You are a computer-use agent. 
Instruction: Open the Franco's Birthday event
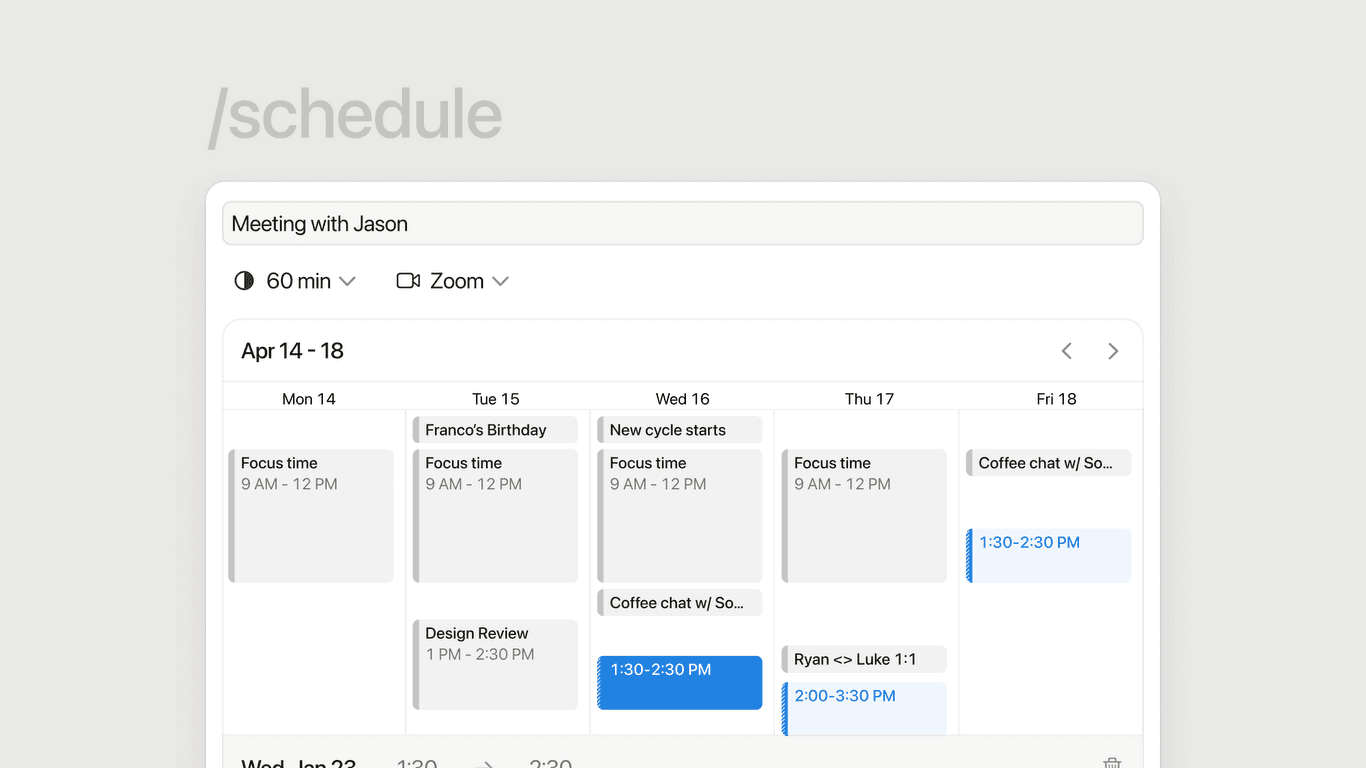494,429
